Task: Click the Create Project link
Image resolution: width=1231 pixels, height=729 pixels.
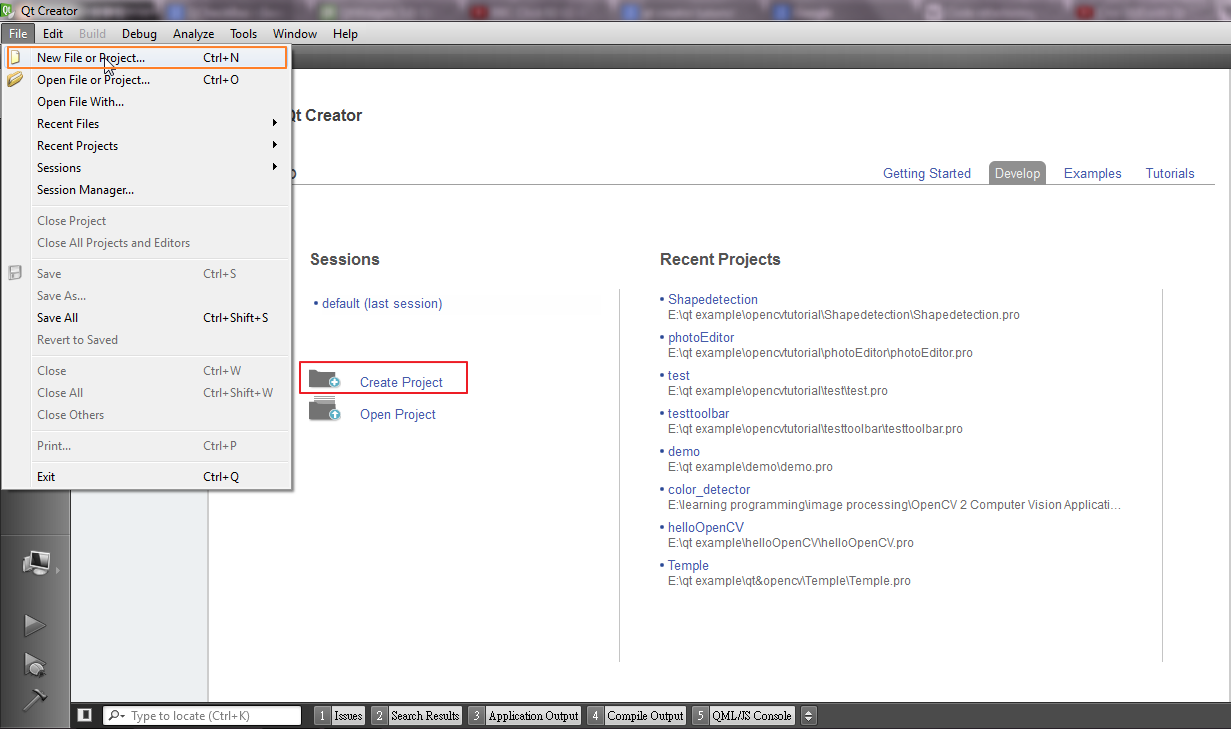Action: [401, 382]
